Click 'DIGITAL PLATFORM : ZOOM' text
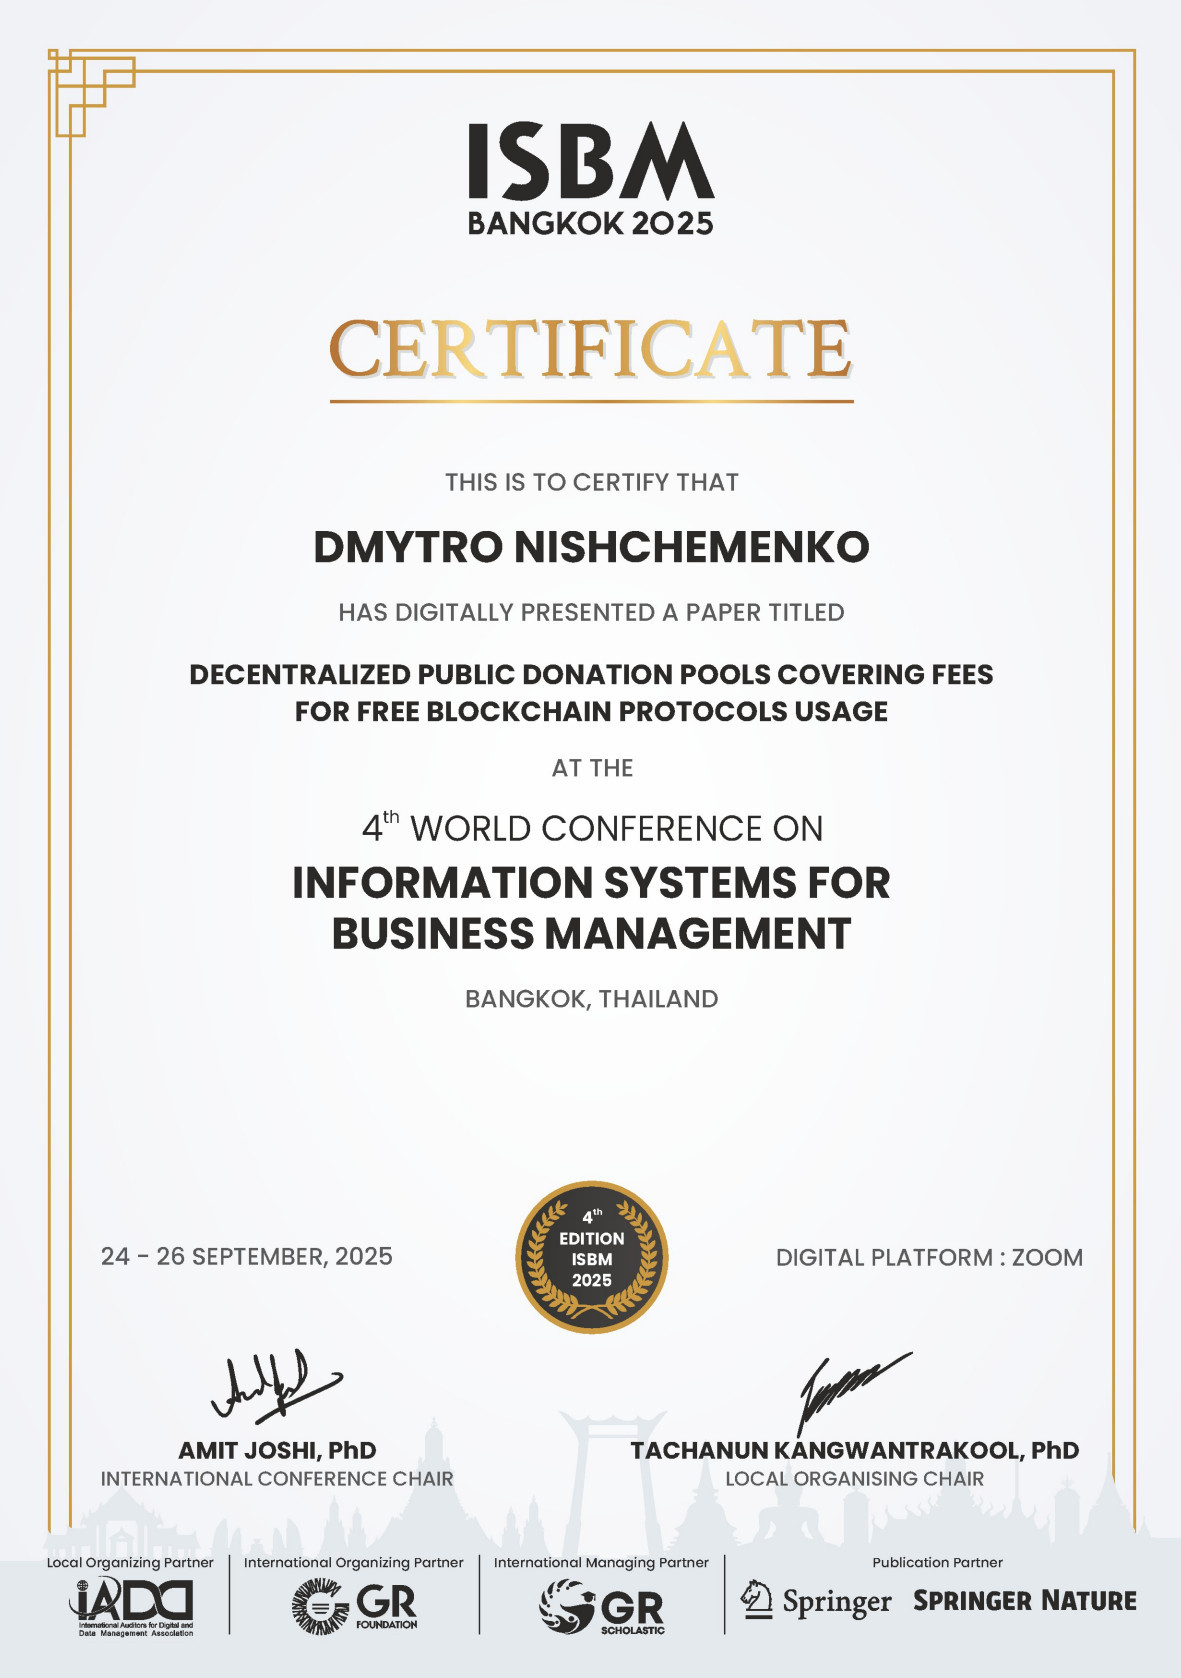This screenshot has width=1181, height=1678. tap(929, 1257)
